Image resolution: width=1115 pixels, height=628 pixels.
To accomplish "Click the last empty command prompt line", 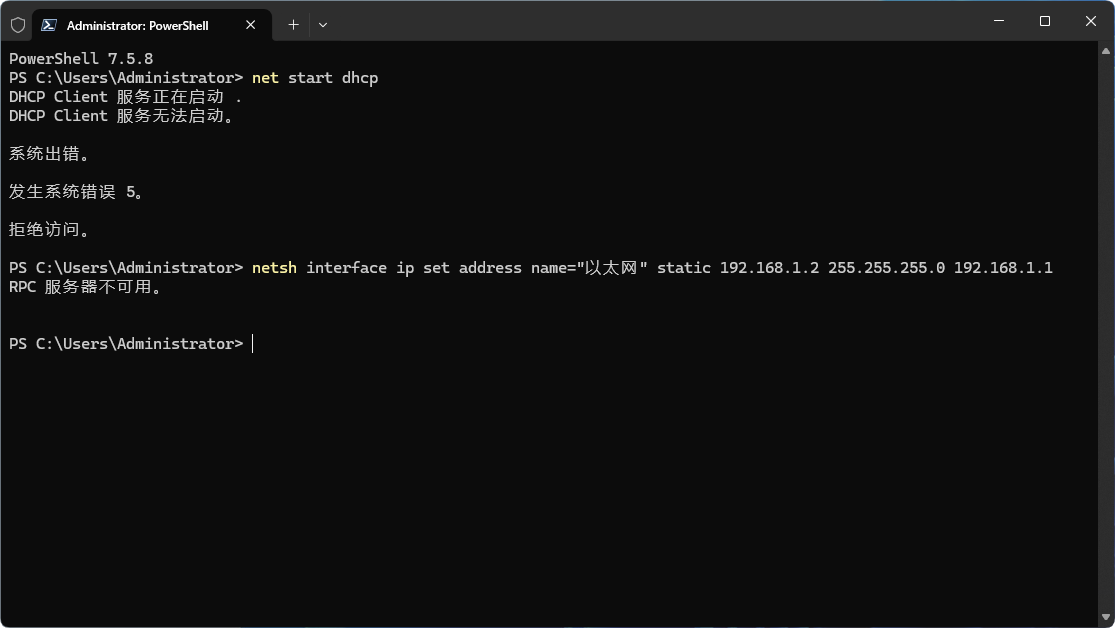I will 132,344.
